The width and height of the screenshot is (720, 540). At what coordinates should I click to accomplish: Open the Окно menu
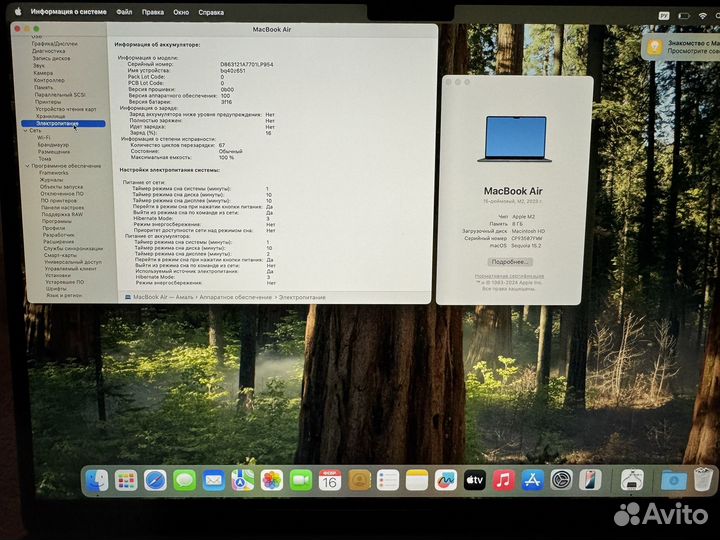coord(181,12)
